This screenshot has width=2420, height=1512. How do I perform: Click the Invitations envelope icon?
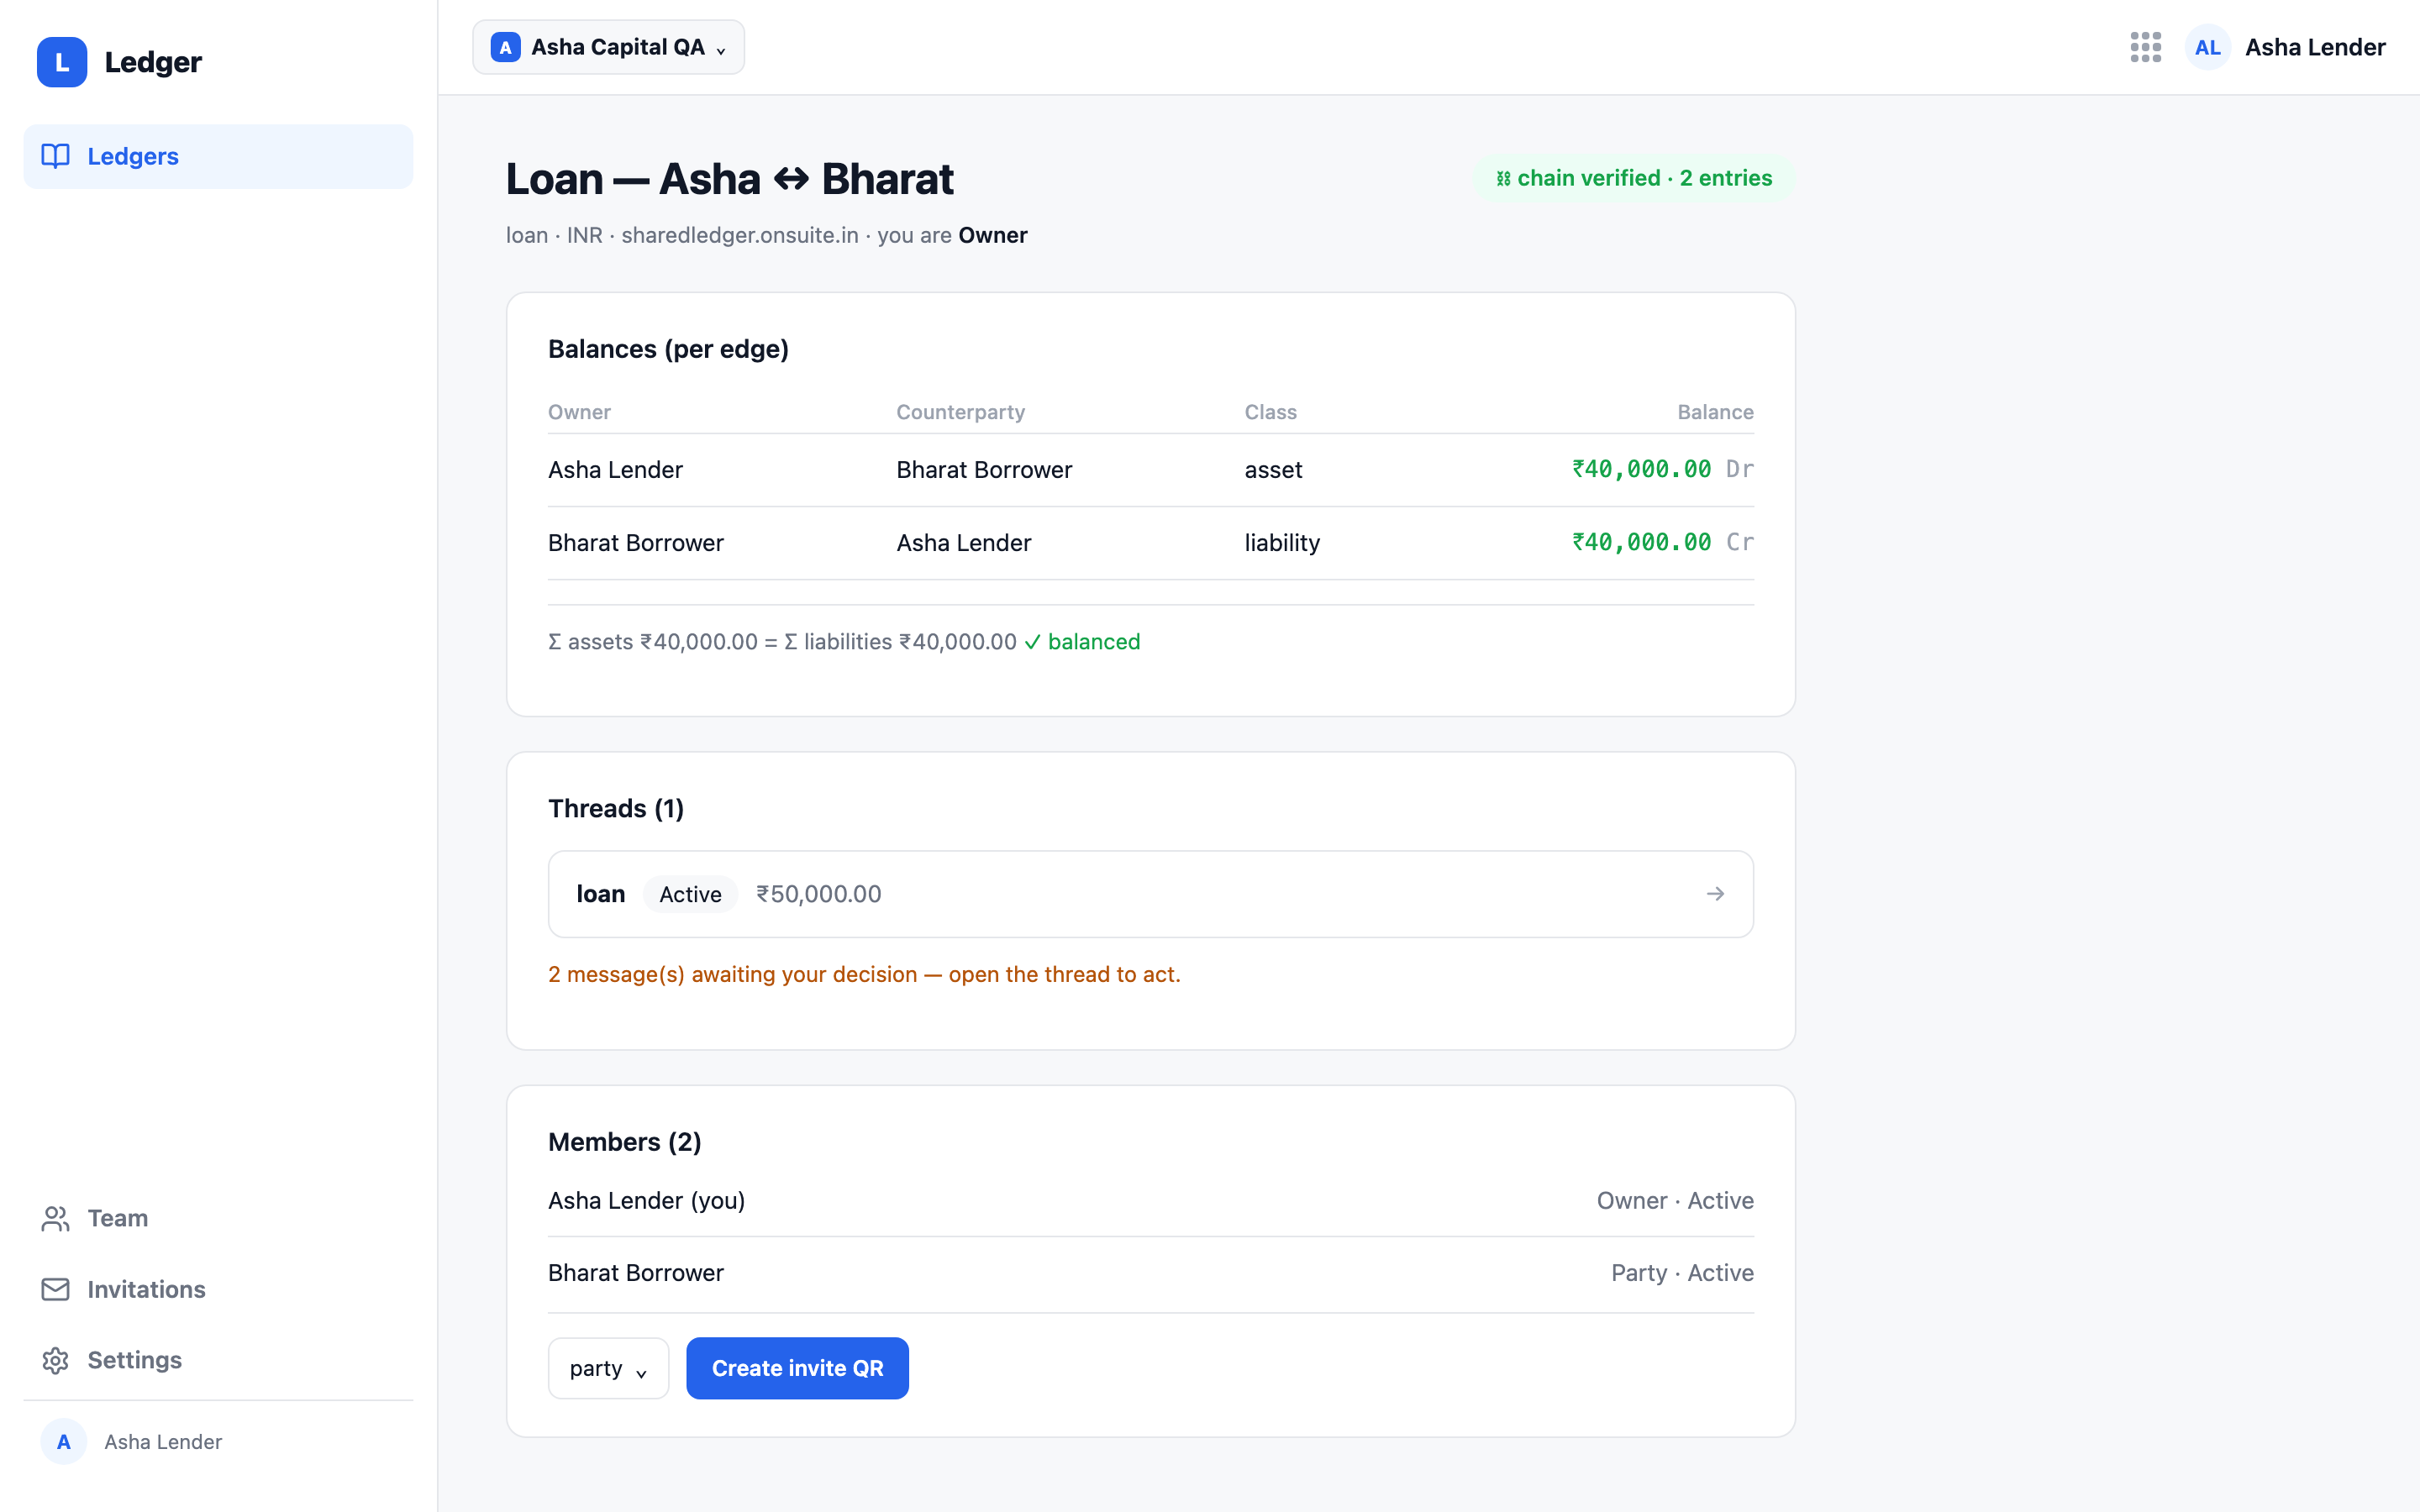click(55, 1289)
